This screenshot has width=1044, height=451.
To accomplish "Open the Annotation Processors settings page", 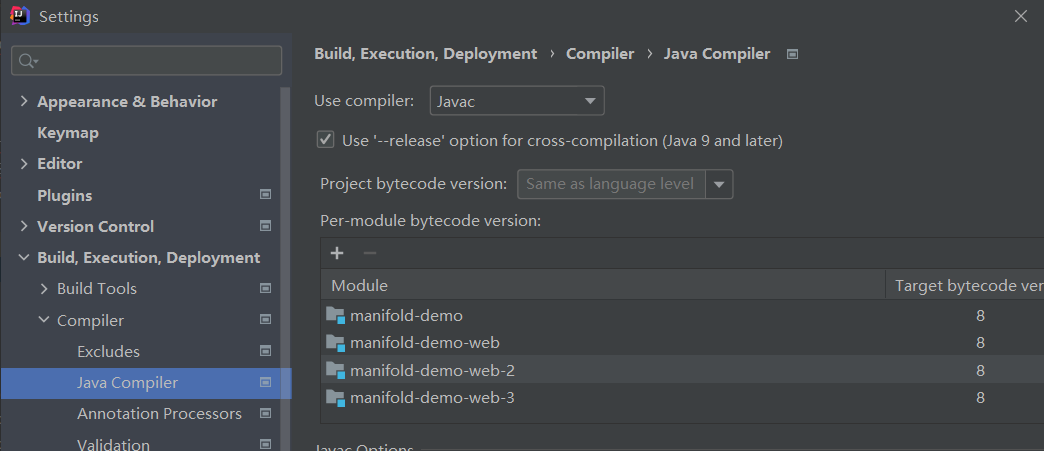I will point(159,414).
